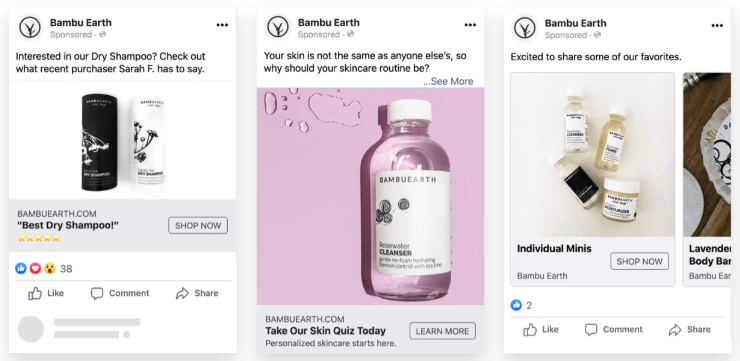Image resolution: width=740 pixels, height=361 pixels.
Task: Open the Bambu Earth page name on the third ad
Action: point(575,23)
